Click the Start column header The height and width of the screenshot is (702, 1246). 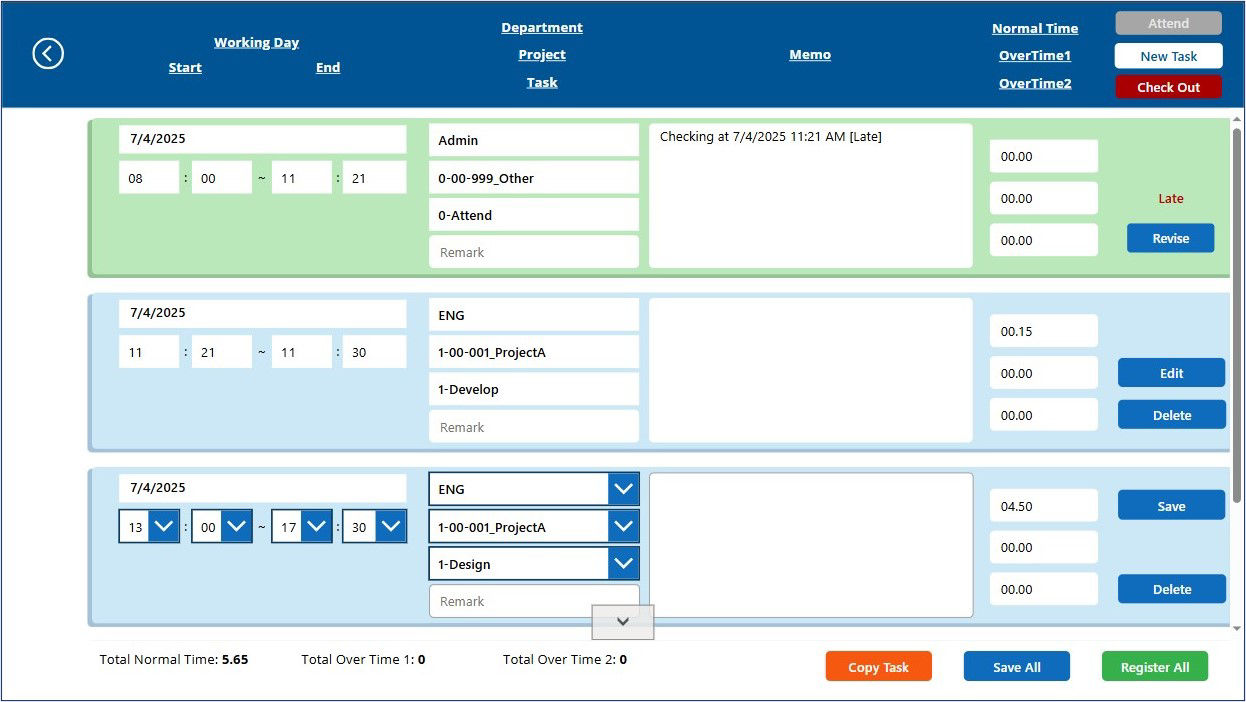coord(185,68)
